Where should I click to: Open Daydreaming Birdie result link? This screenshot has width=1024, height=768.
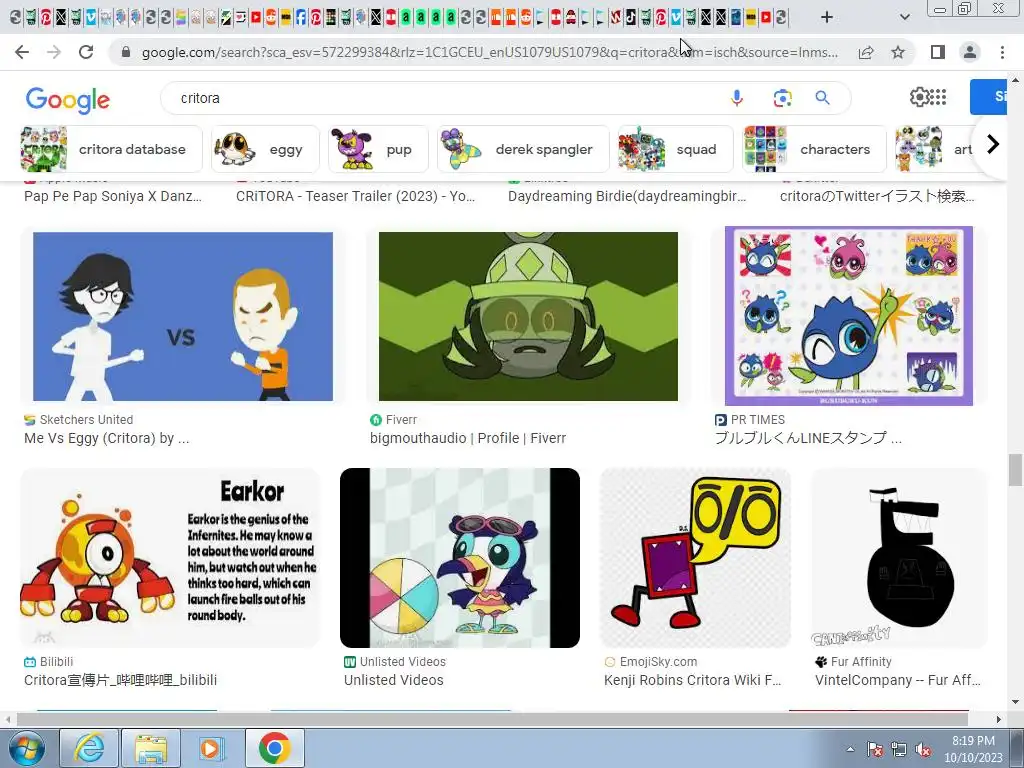click(627, 196)
